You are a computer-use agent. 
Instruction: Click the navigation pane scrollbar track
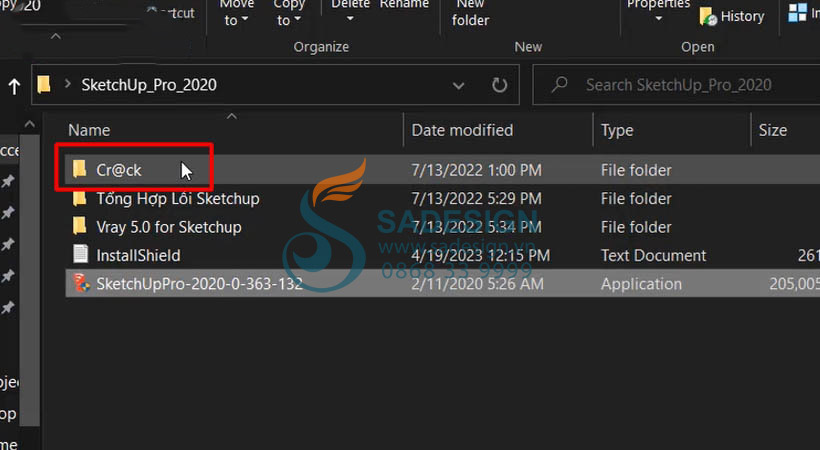click(30, 280)
